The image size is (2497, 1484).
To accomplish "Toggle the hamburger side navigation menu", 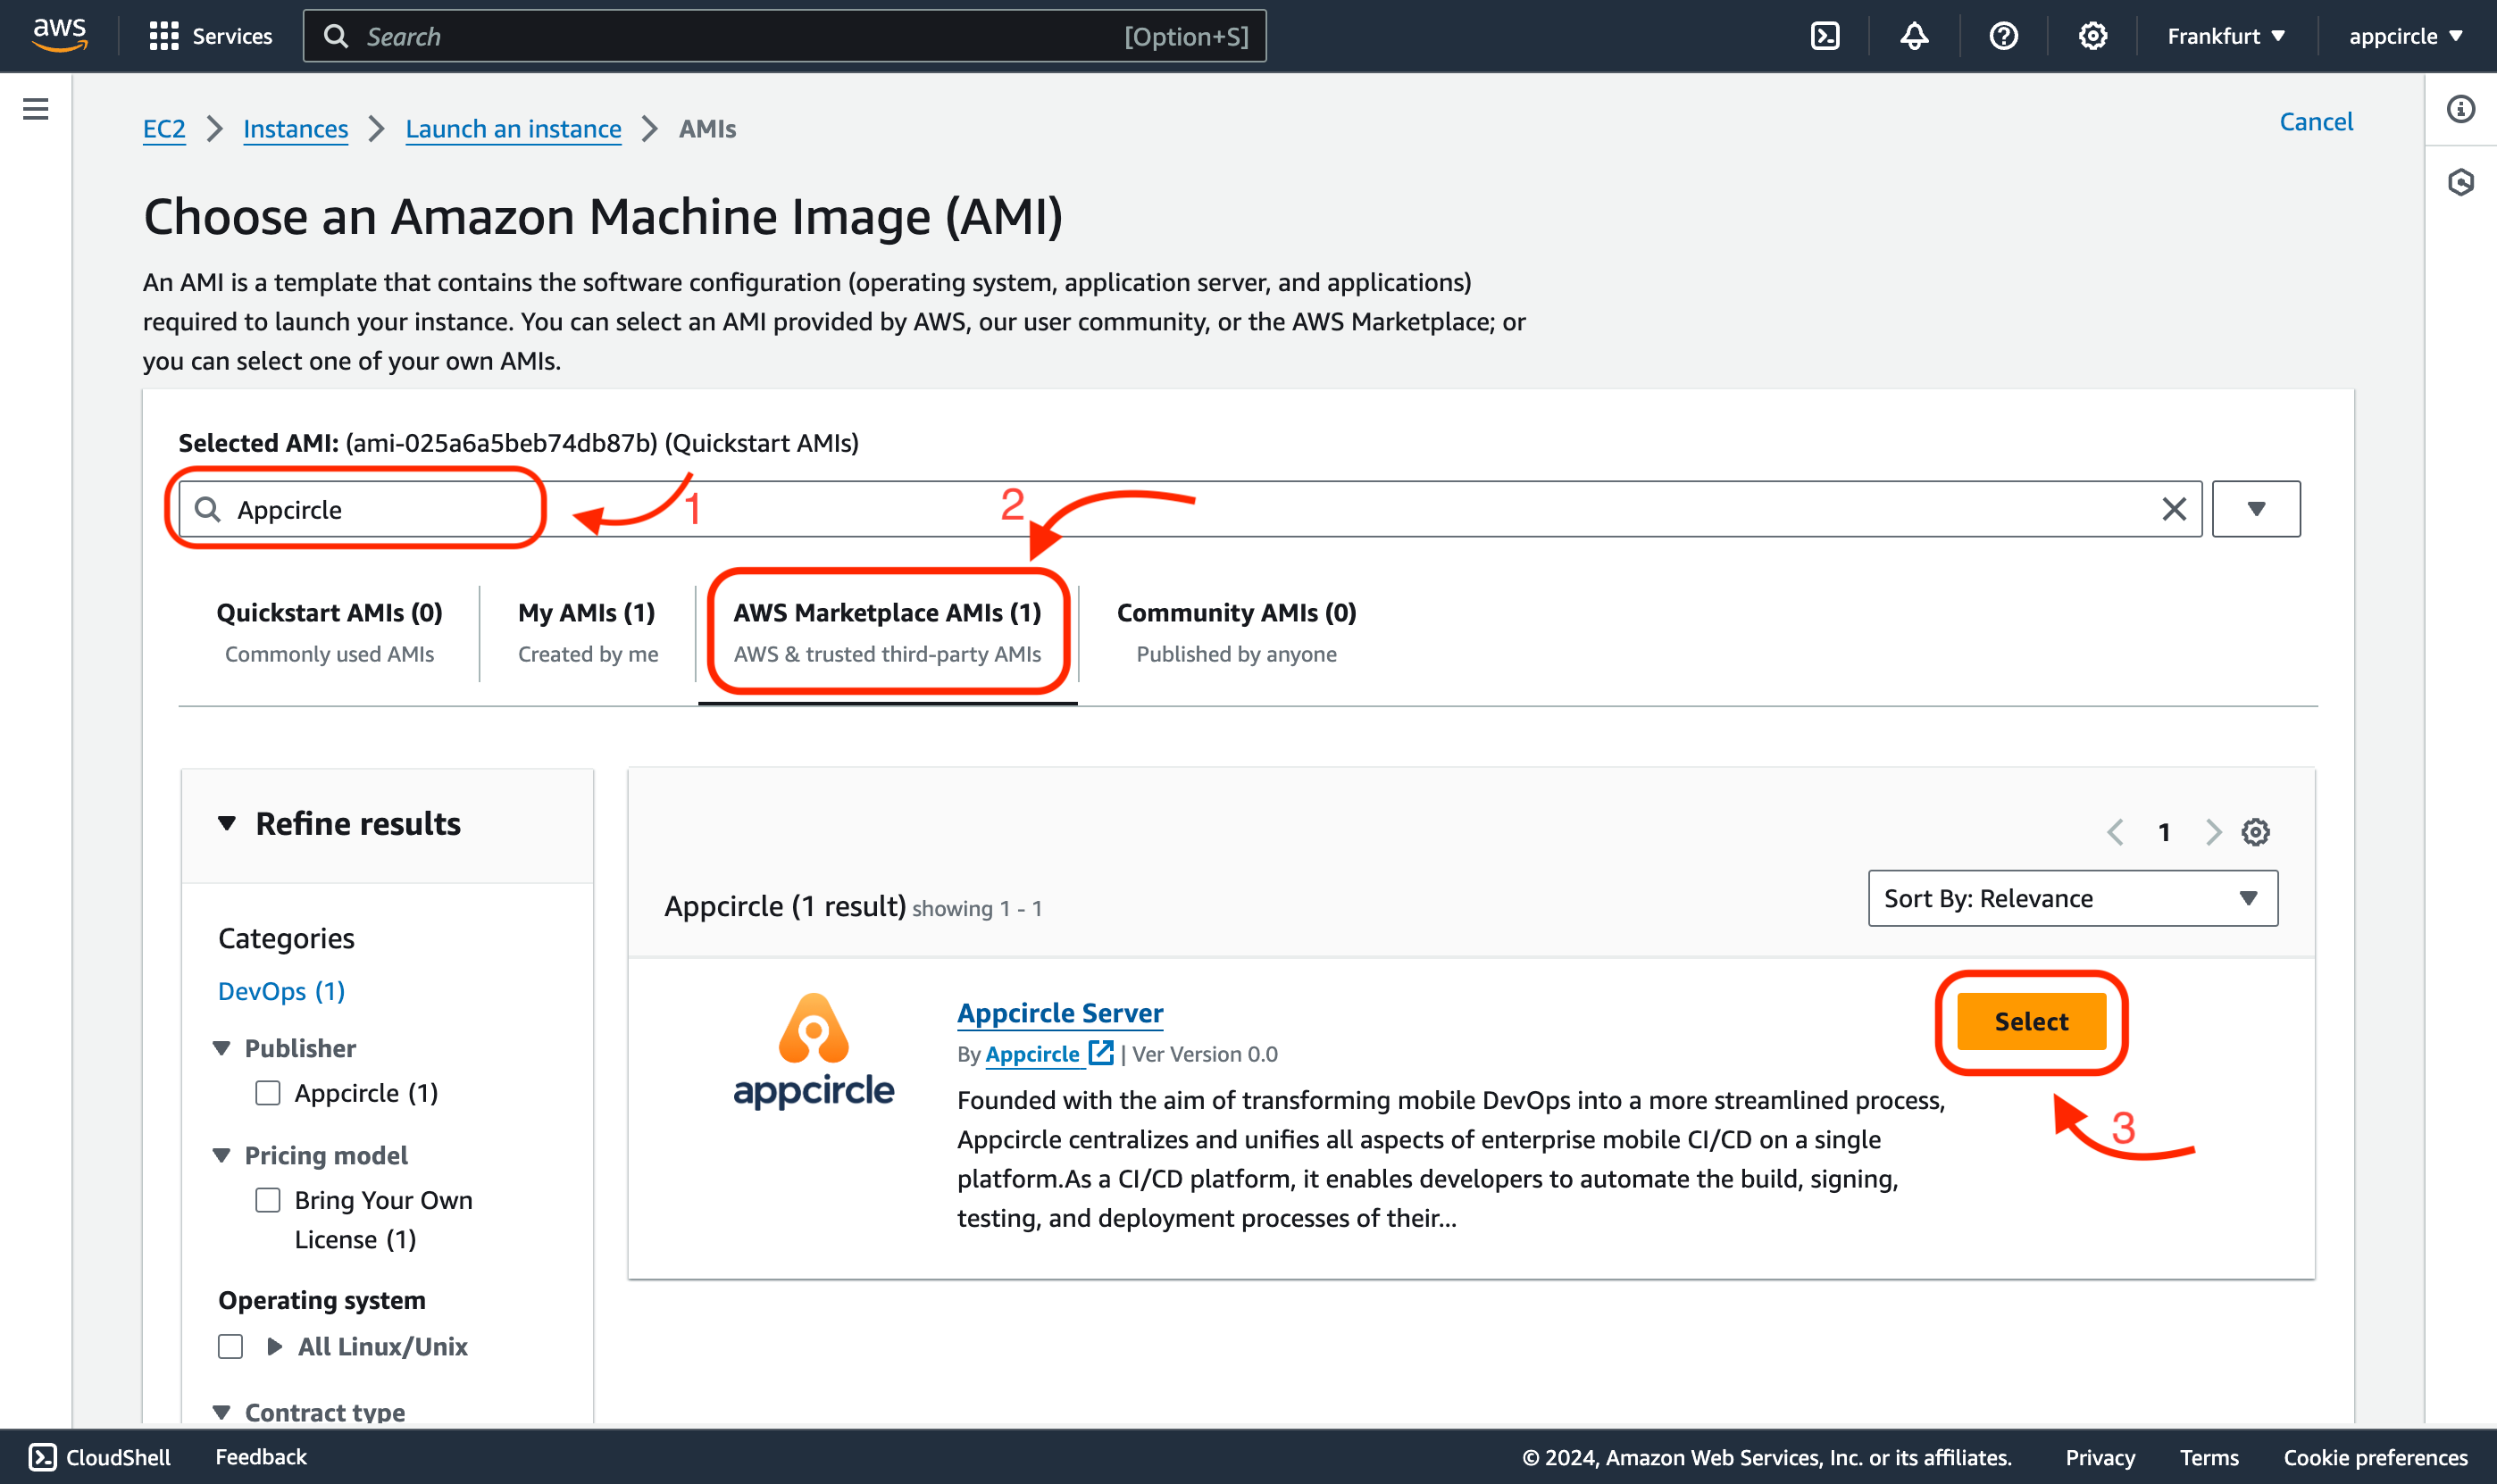I will (36, 109).
